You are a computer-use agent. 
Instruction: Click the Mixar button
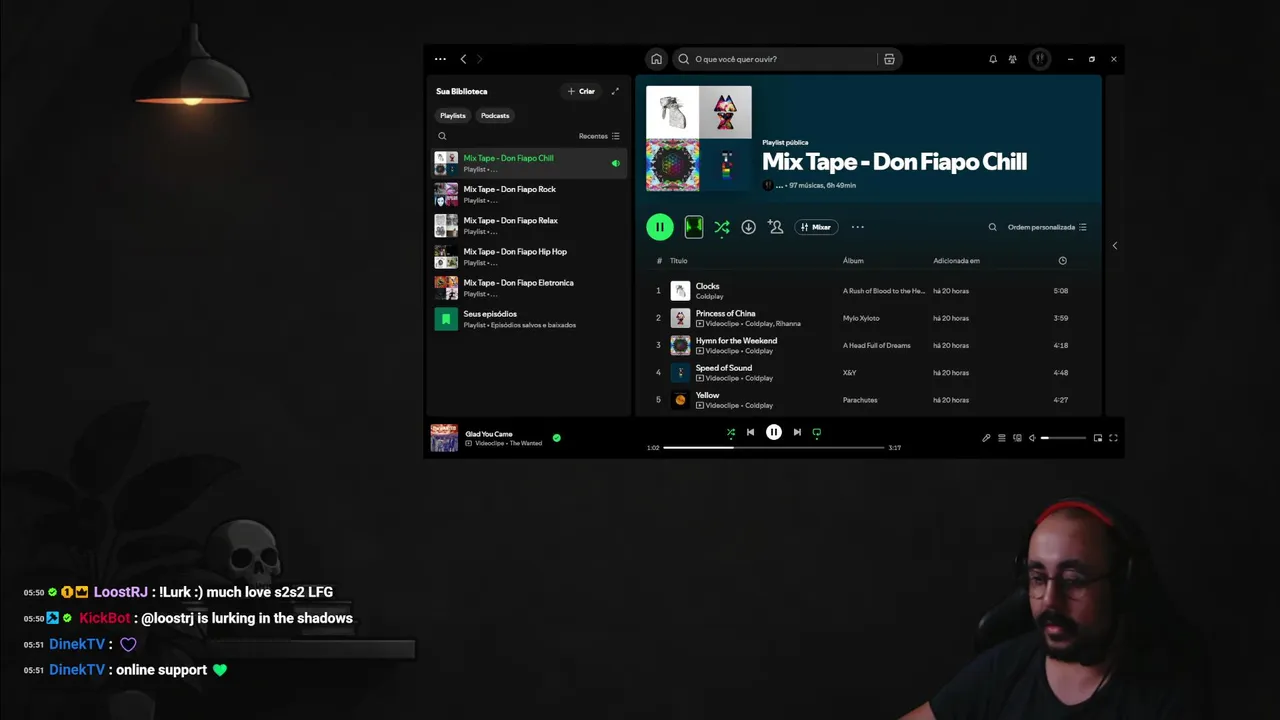coord(816,227)
